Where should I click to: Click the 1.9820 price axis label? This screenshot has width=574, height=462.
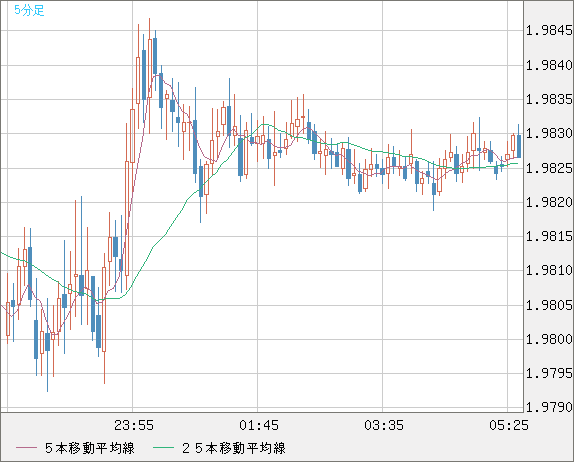tap(549, 202)
